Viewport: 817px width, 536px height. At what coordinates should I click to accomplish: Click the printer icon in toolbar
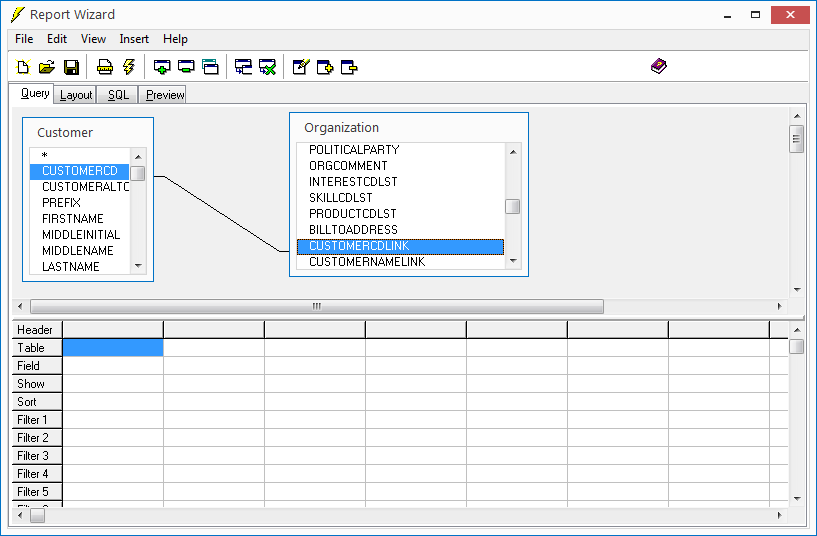[105, 67]
